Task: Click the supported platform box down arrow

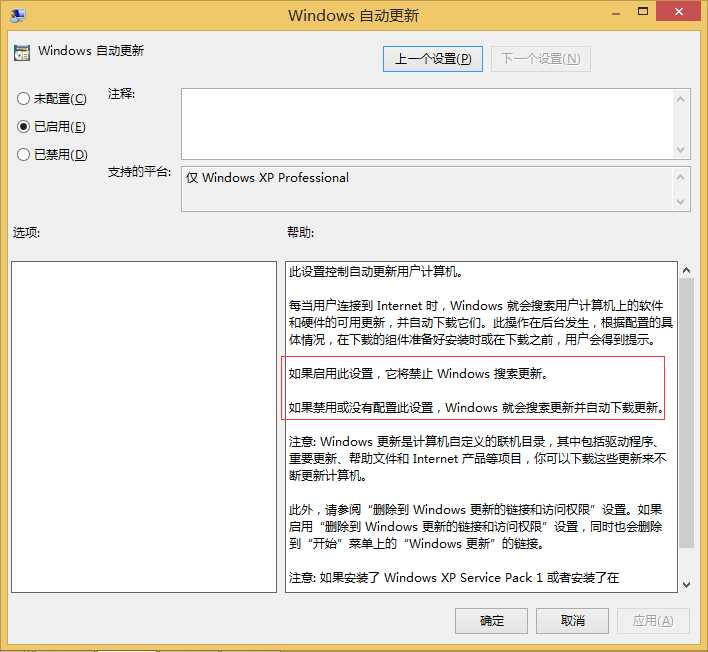Action: click(681, 202)
